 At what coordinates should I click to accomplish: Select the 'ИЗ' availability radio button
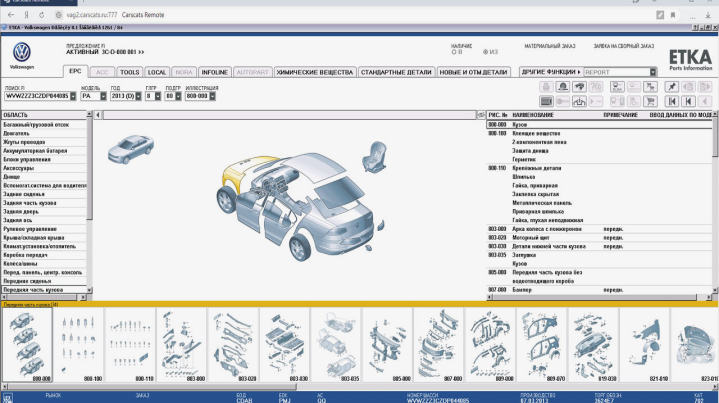coord(486,52)
